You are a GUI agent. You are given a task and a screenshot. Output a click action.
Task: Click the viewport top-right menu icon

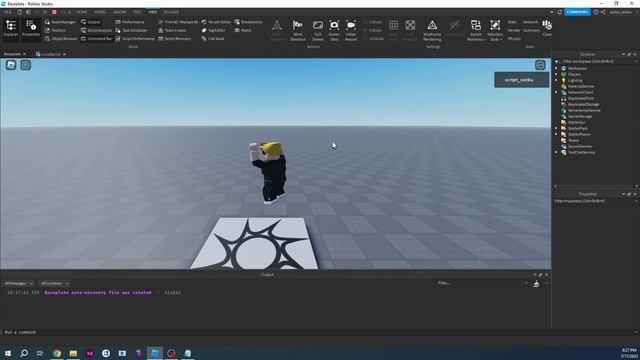(x=540, y=65)
